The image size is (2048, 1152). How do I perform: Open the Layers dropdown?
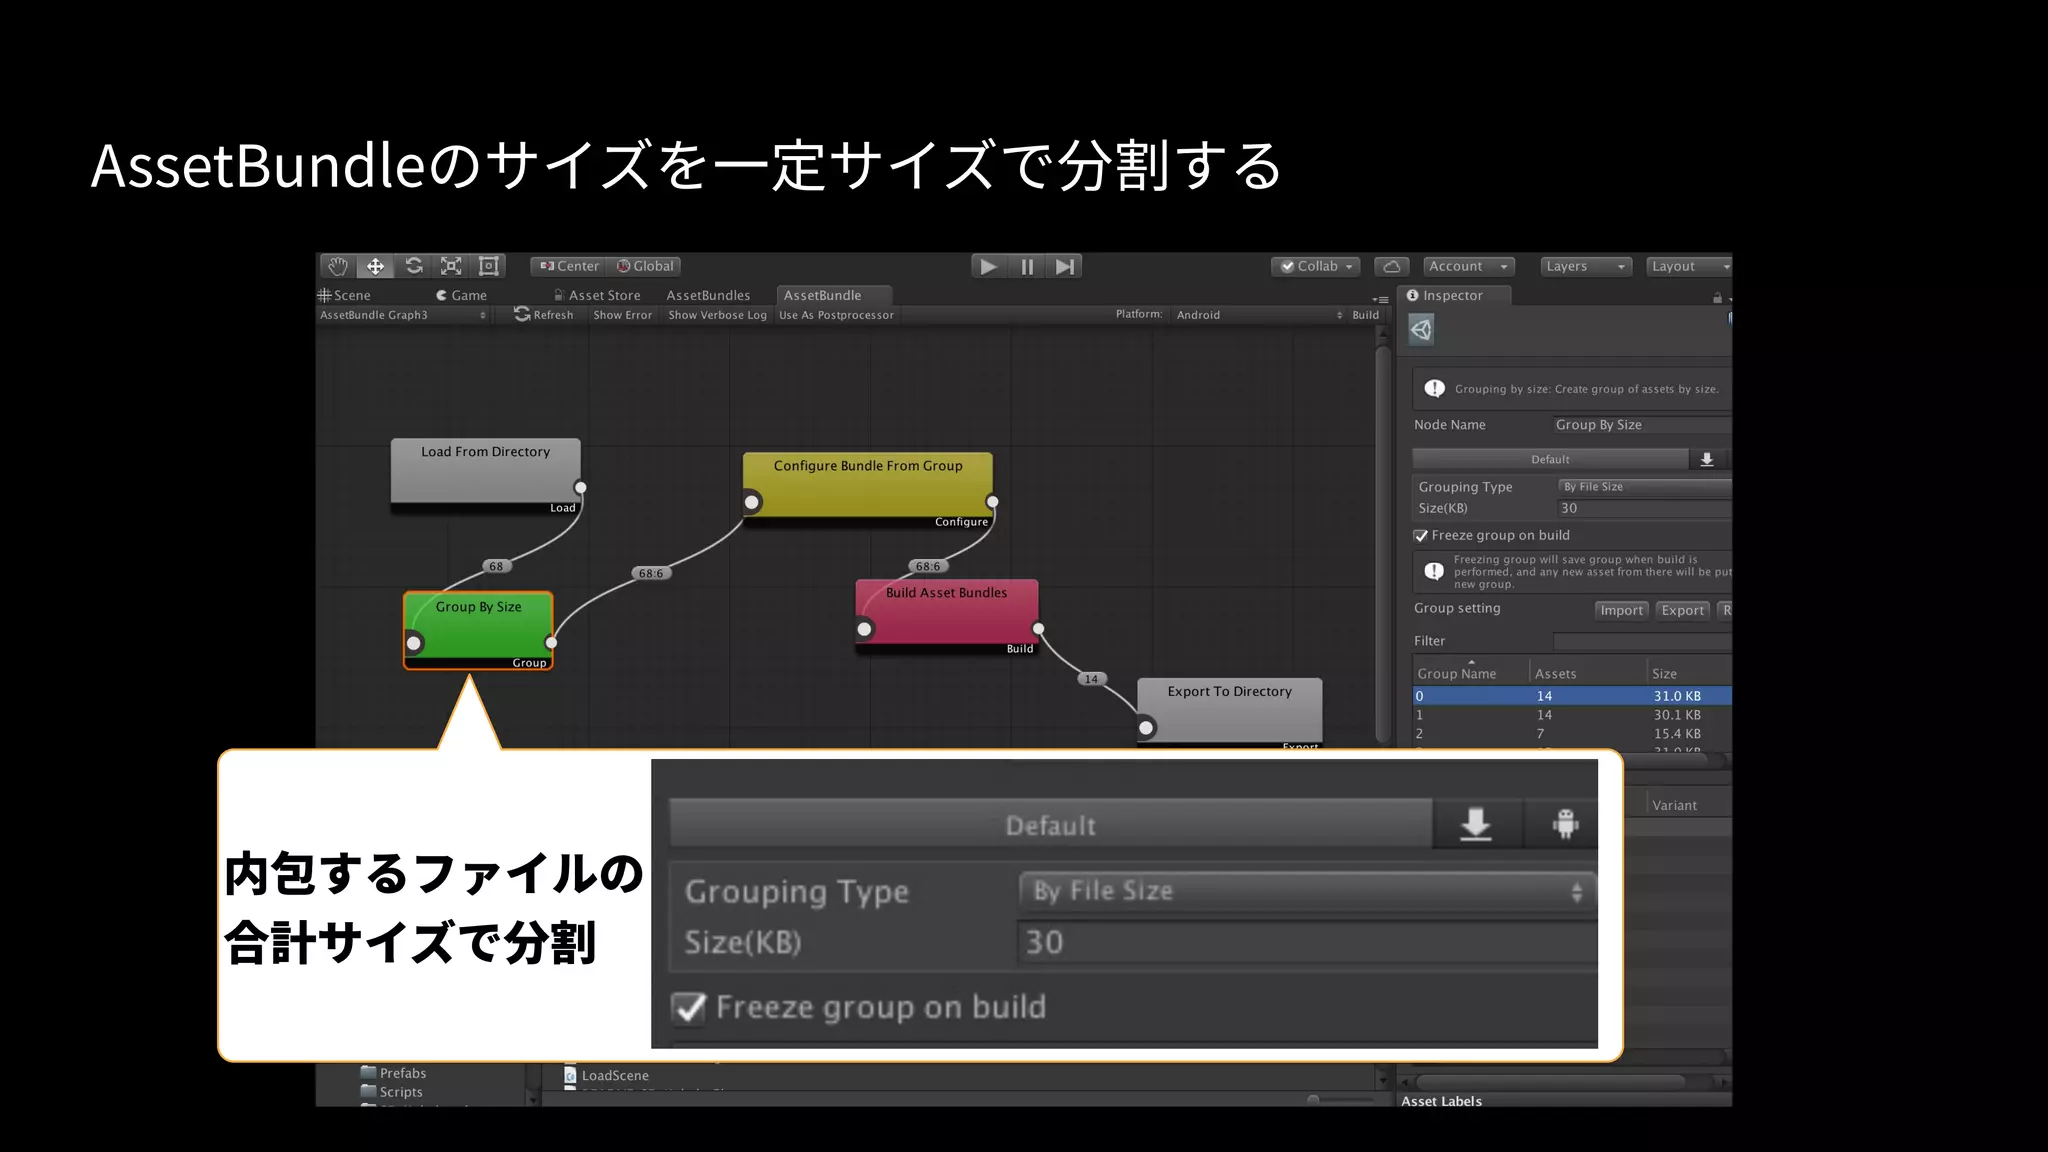[1585, 267]
